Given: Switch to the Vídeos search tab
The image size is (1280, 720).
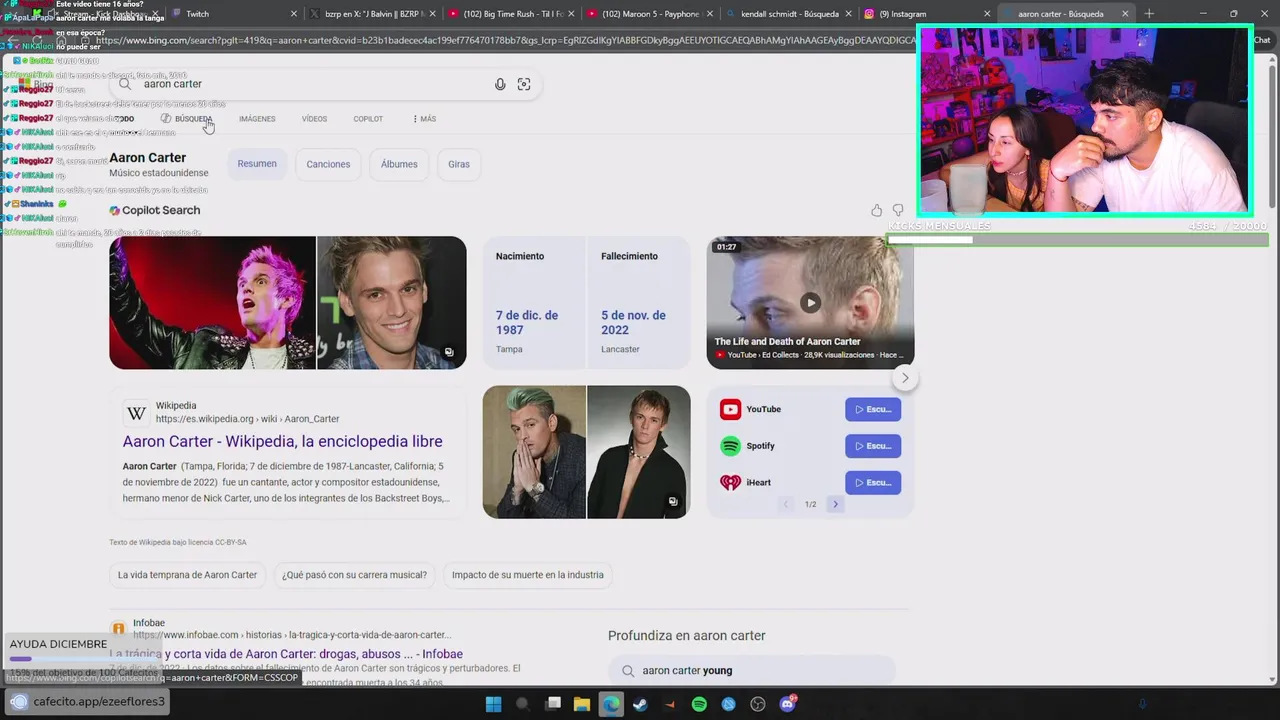Looking at the screenshot, I should (x=314, y=119).
